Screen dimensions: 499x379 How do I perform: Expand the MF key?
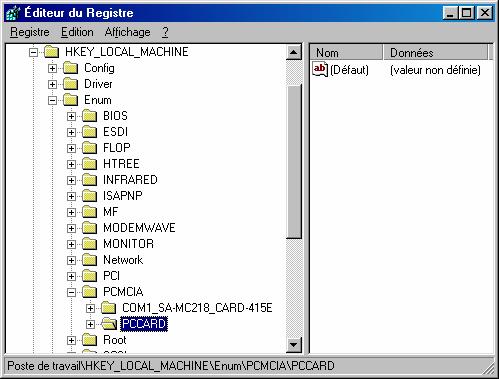(x=71, y=212)
